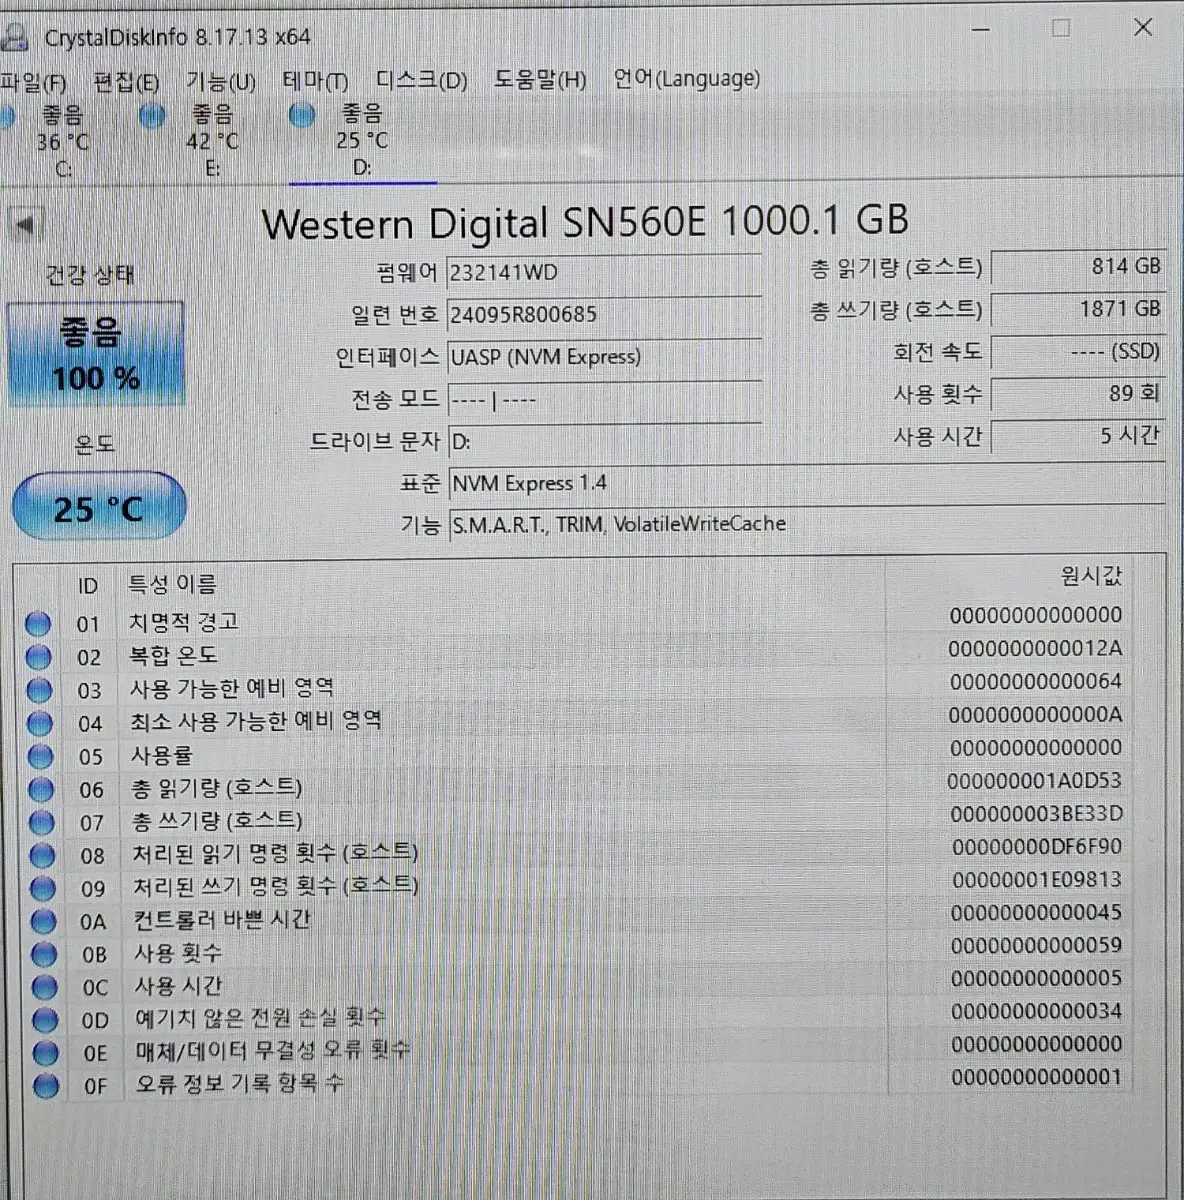Click status icon for attribute 01 치명적 경고
The height and width of the screenshot is (1200, 1184).
click(x=38, y=624)
